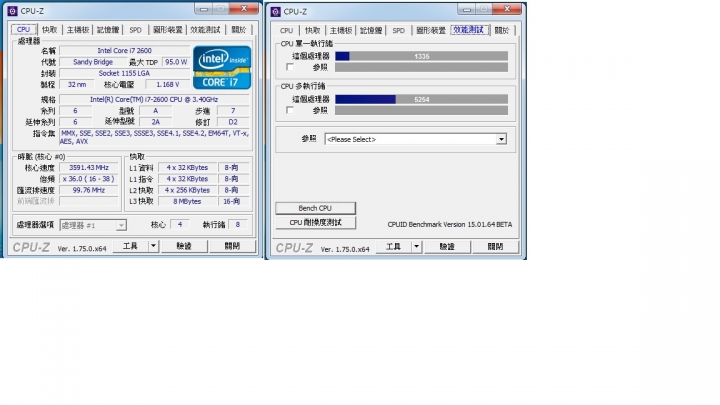This screenshot has width=720, height=405.
Task: Click multi thread score bar showing 5254
Action: [422, 99]
